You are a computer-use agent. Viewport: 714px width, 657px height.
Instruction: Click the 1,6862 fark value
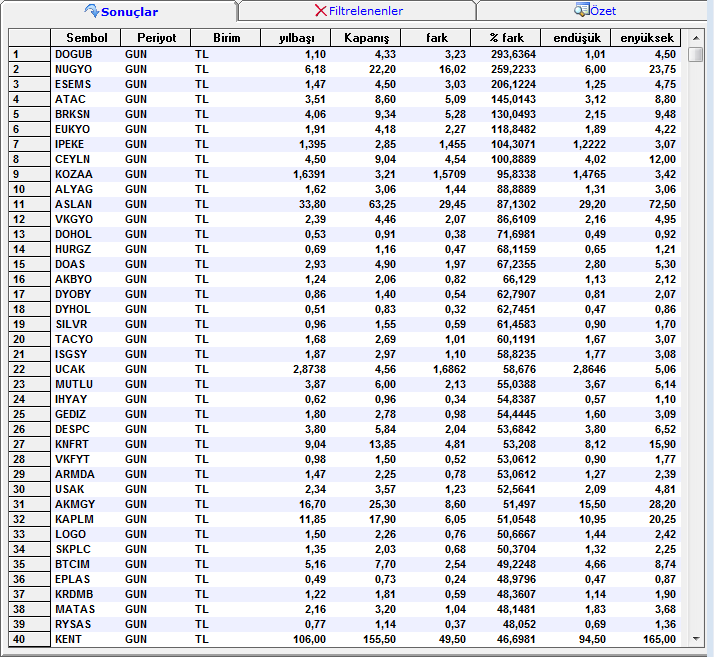[x=449, y=369]
